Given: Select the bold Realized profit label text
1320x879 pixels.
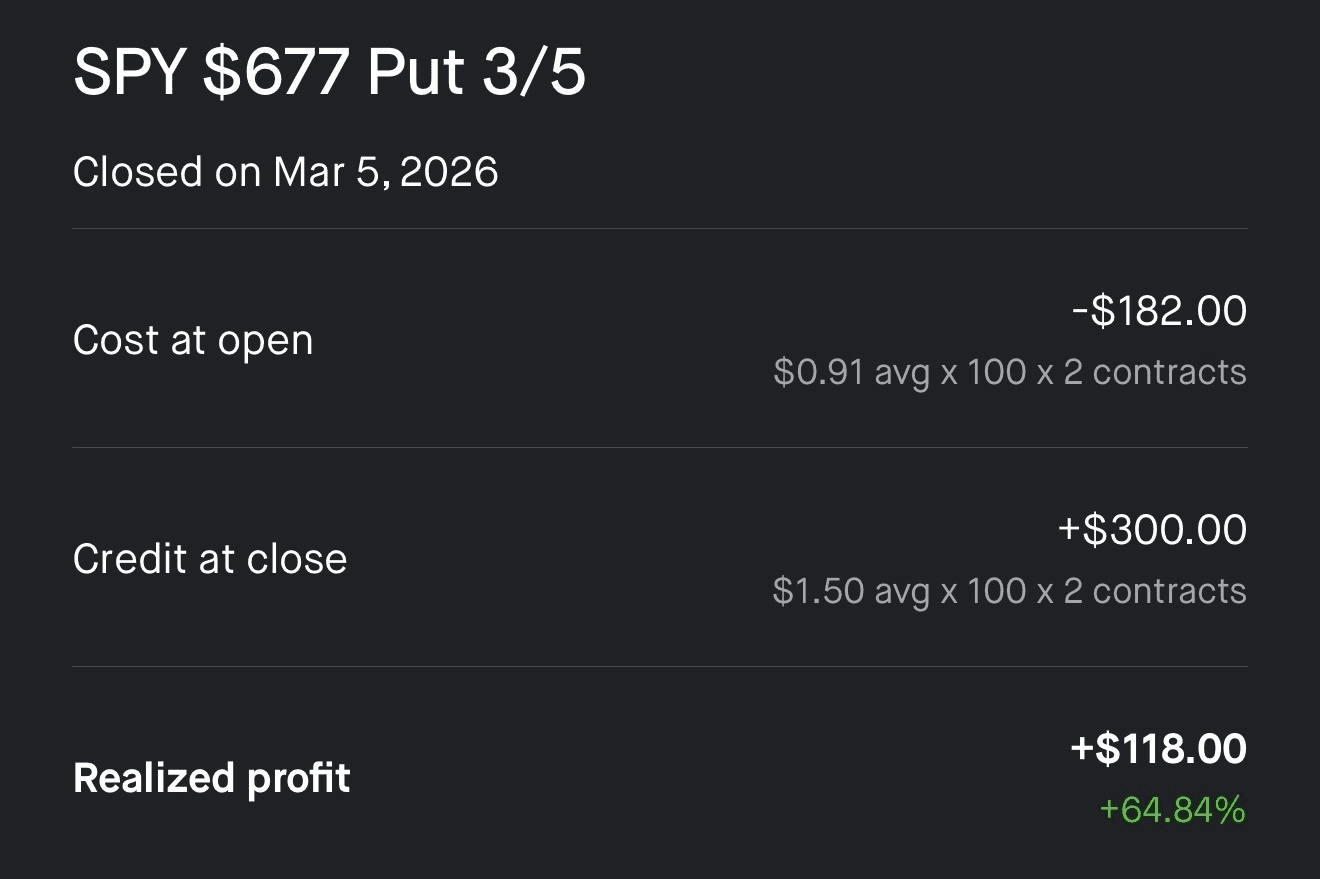Looking at the screenshot, I should (211, 777).
